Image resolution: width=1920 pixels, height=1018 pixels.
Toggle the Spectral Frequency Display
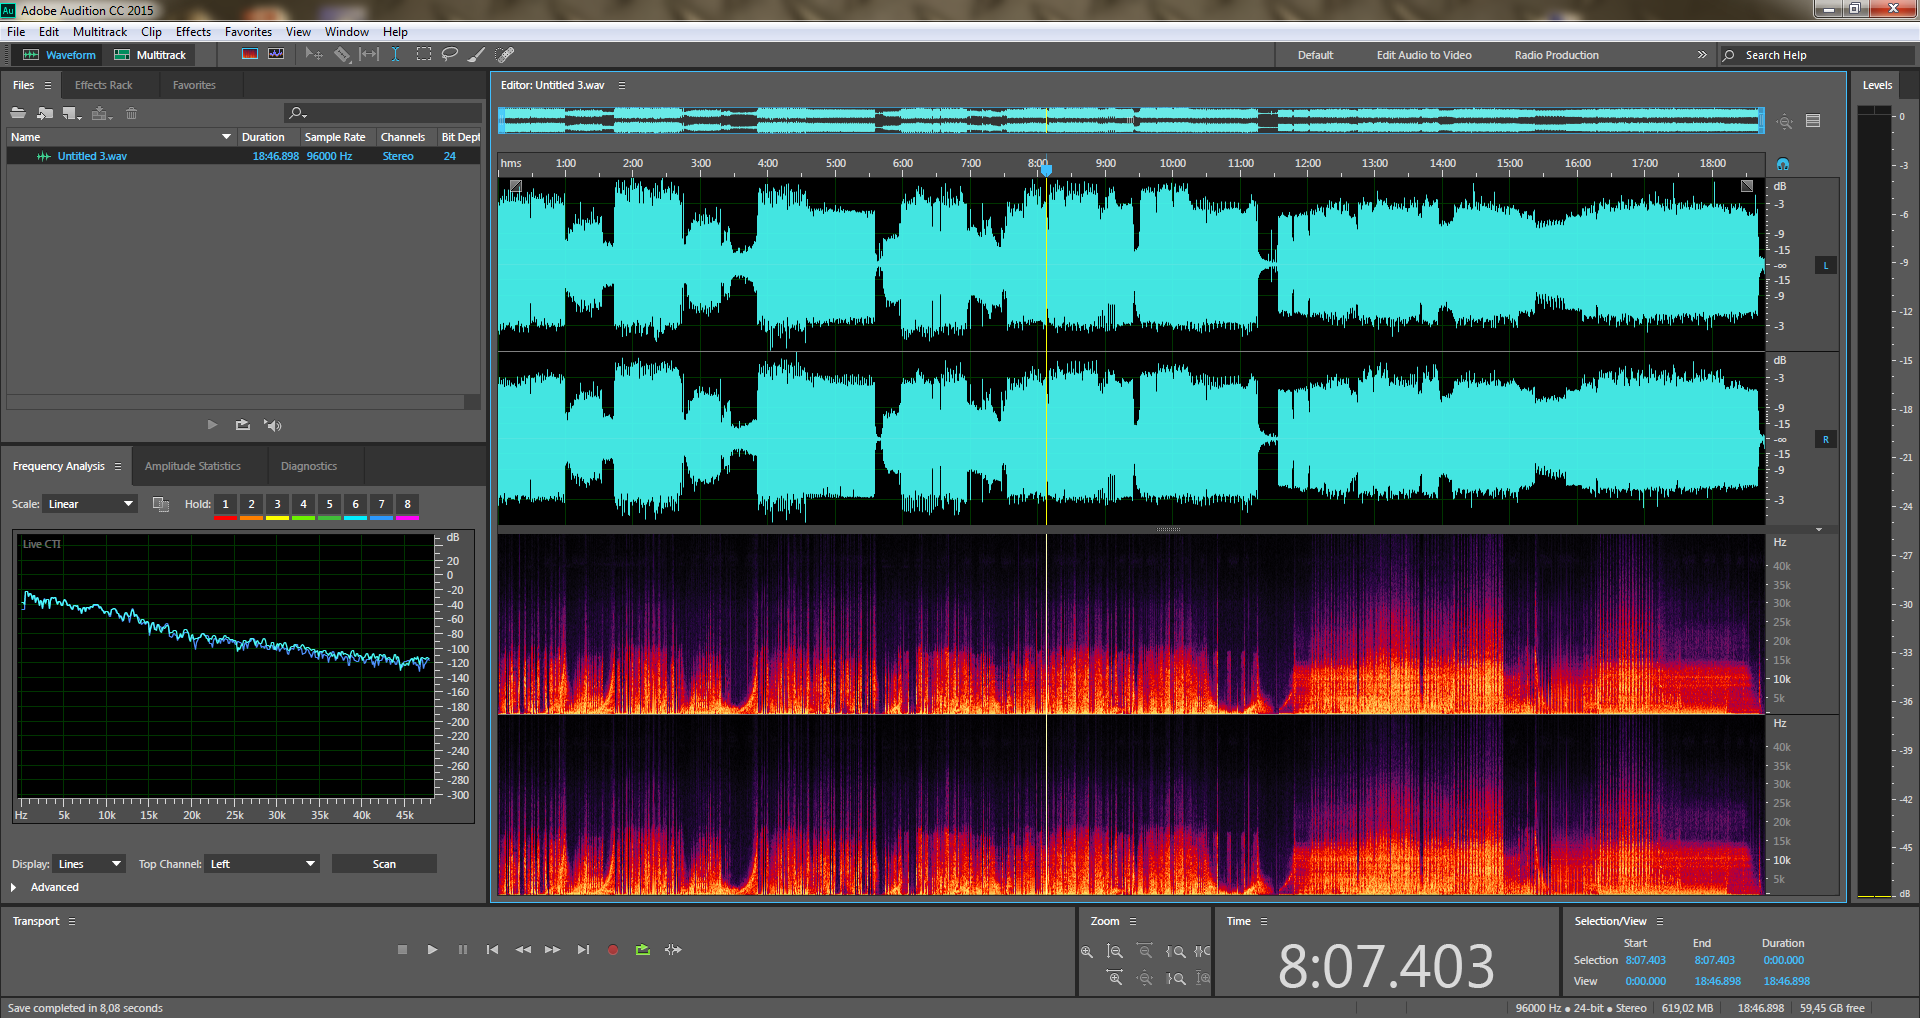[x=249, y=55]
